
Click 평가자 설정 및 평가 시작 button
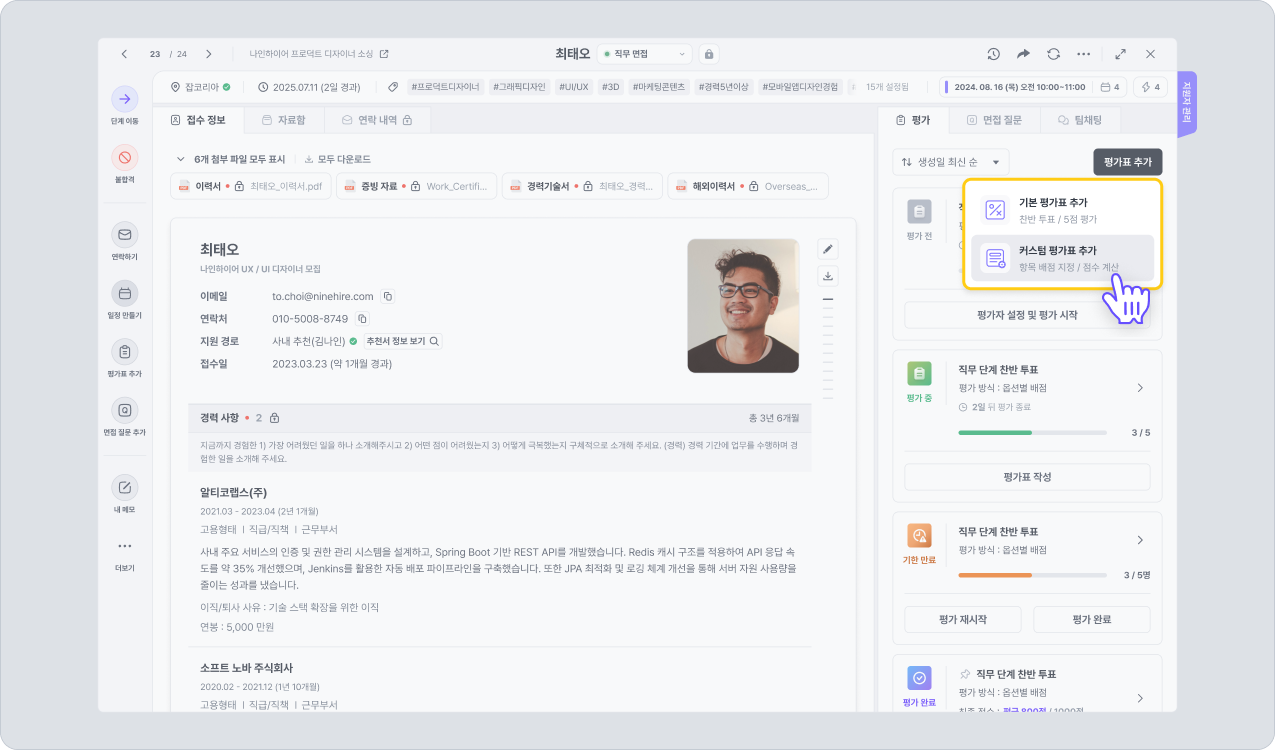click(1027, 315)
